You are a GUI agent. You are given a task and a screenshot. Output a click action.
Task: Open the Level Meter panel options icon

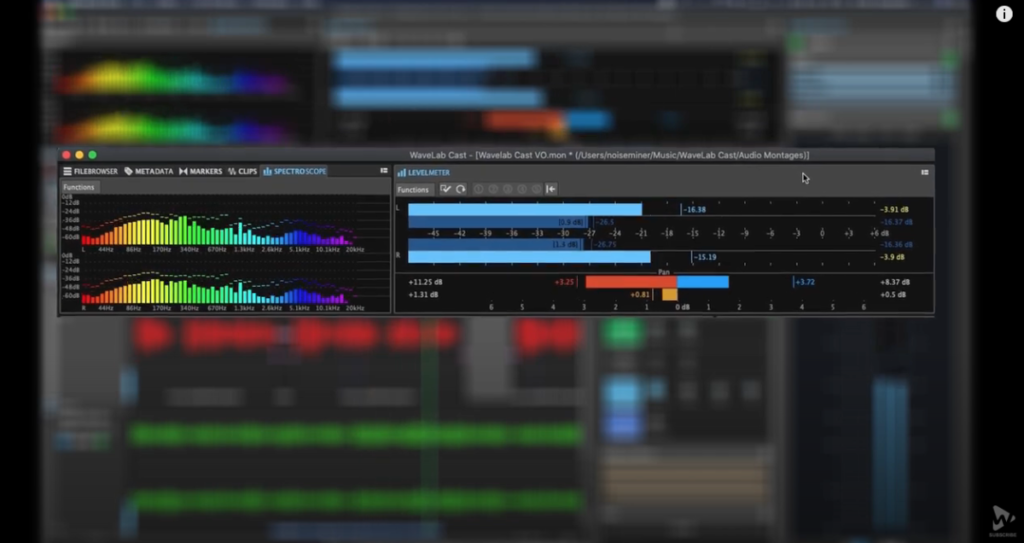pos(925,172)
